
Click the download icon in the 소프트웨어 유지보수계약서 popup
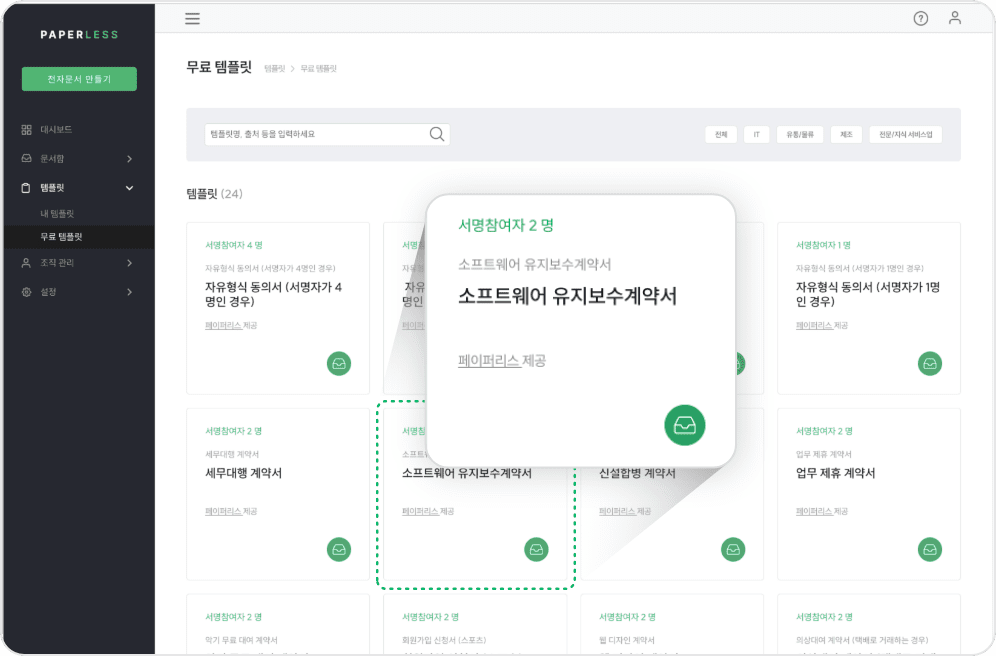pos(685,425)
